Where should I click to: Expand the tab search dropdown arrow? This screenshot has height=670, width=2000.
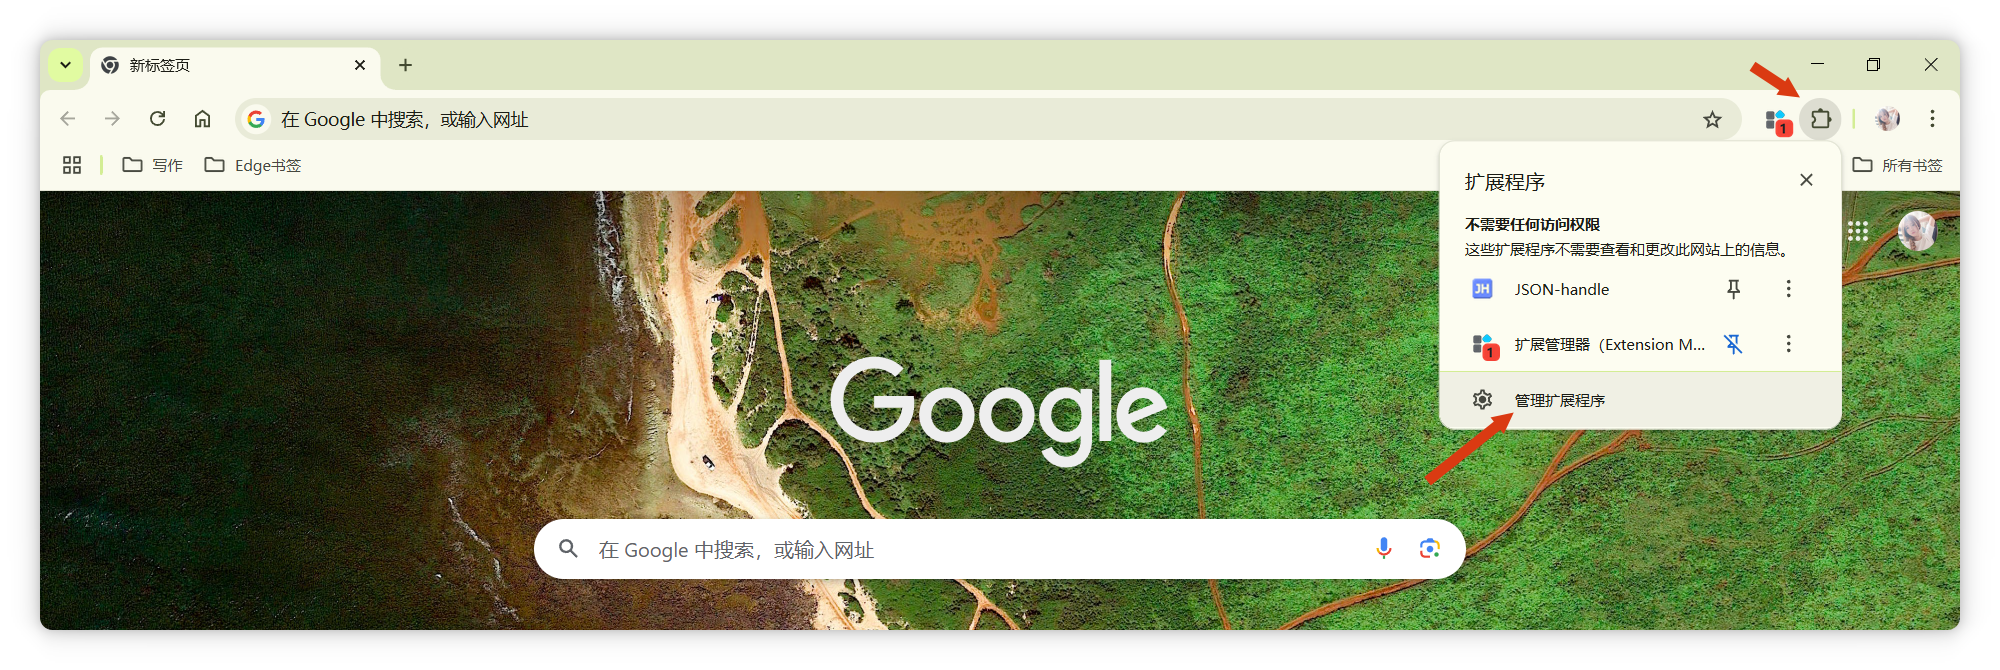(65, 65)
